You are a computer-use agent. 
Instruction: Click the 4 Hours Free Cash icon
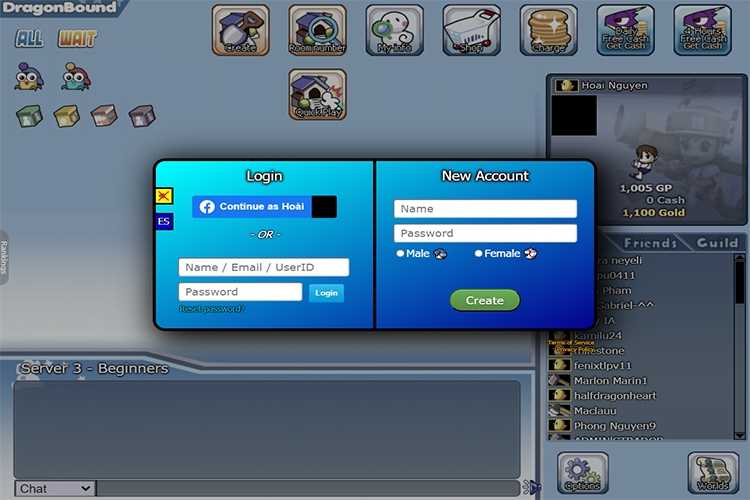pyautogui.click(x=703, y=30)
